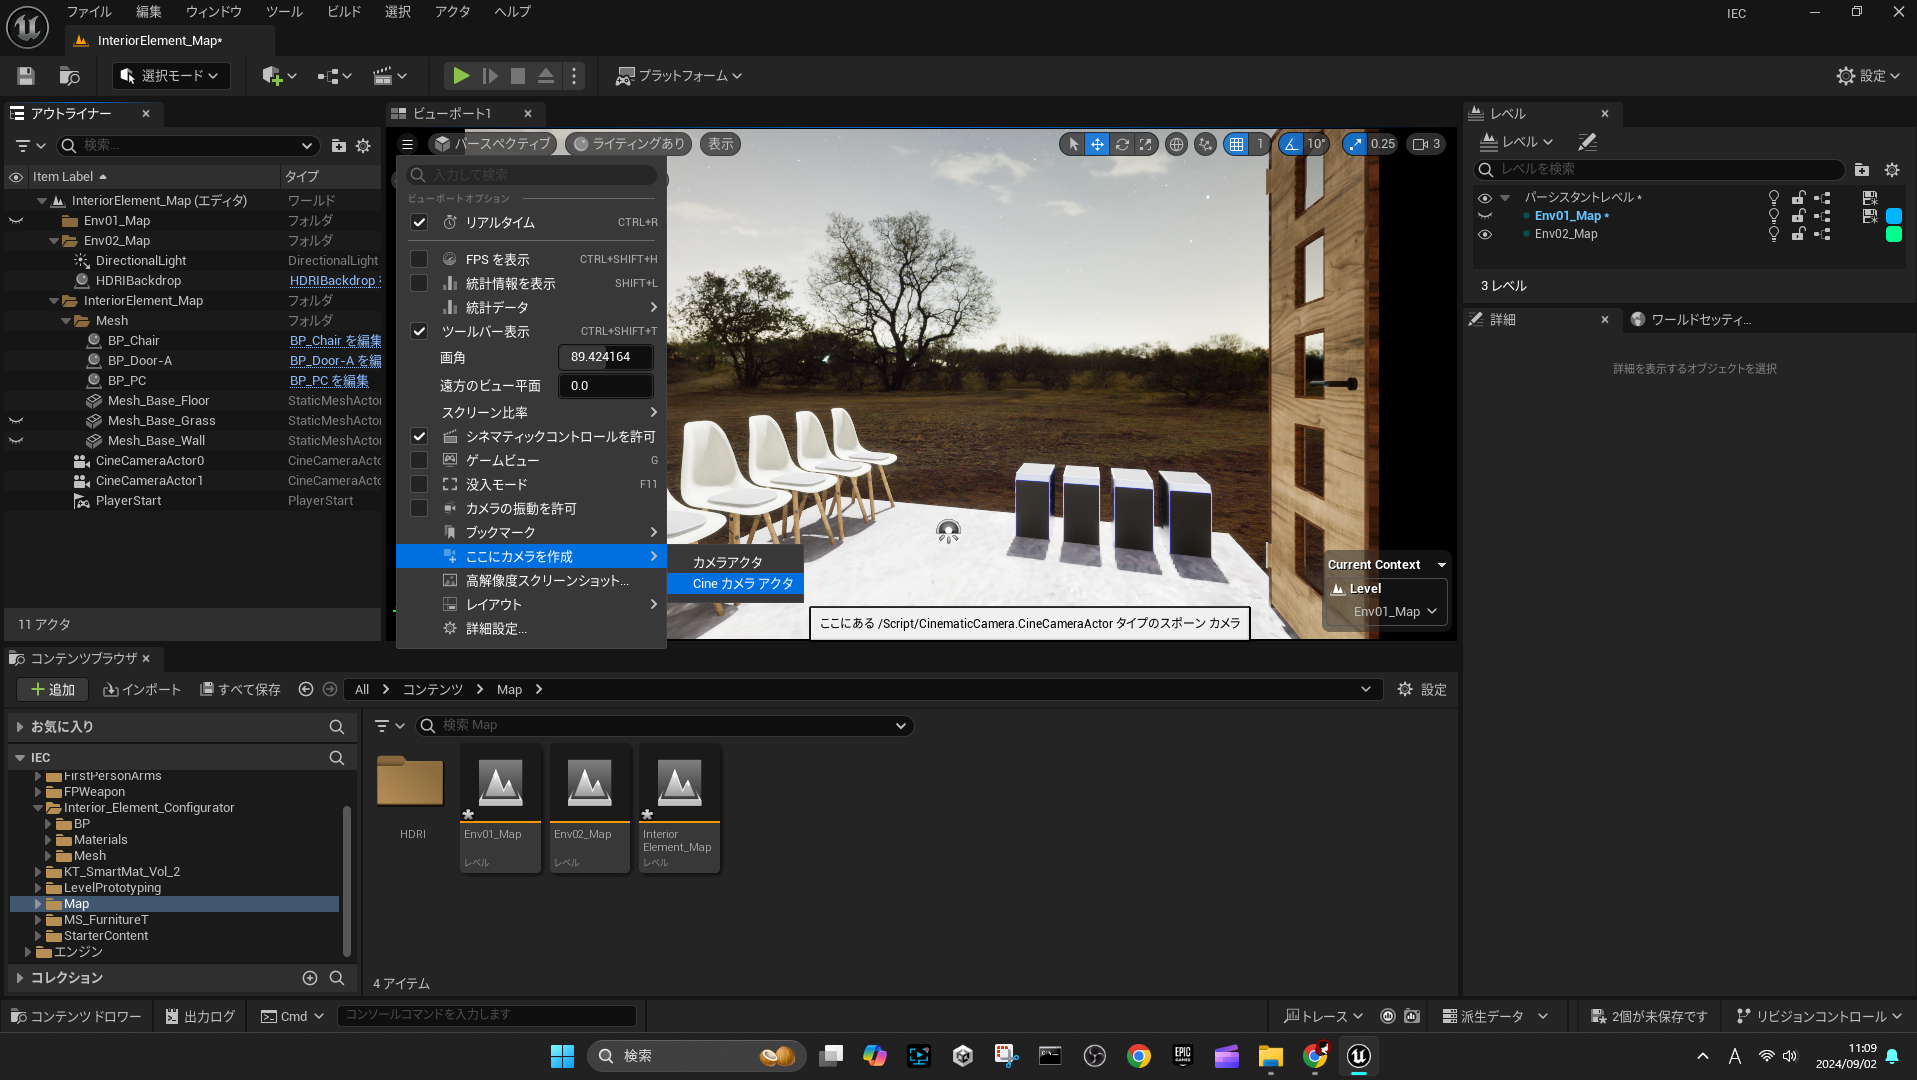Open the 選択モード dropdown
The width and height of the screenshot is (1917, 1080).
(170, 76)
